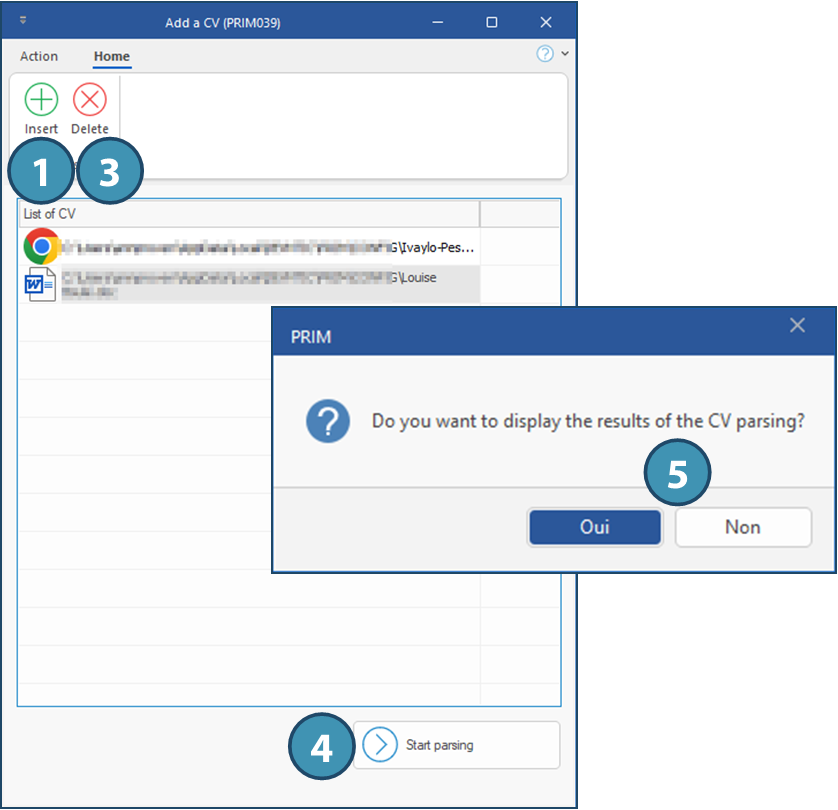Click the green Insert plus icon
This screenshot has height=810, width=838.
(41, 100)
